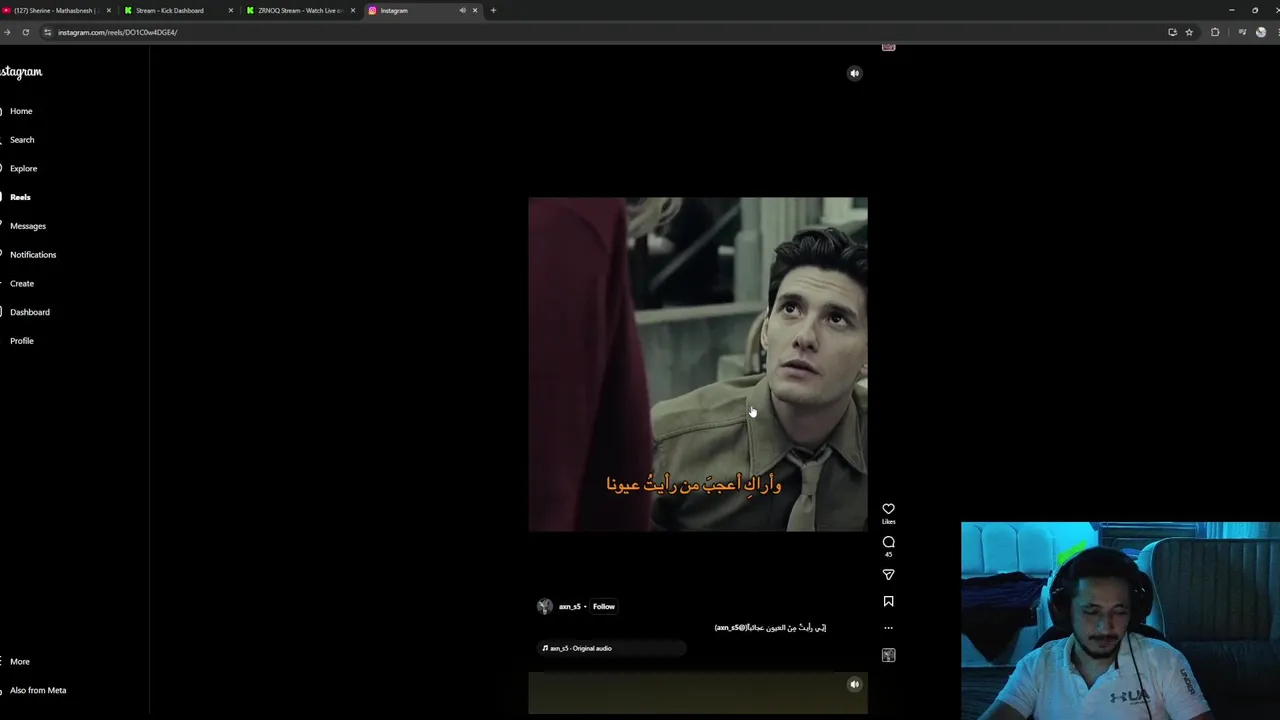1280x720 pixels.
Task: Close the Instagram tab
Action: [475, 10]
